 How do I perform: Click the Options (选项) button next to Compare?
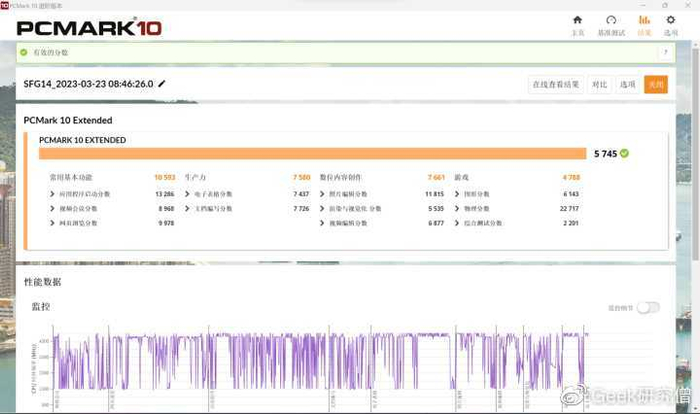[627, 84]
